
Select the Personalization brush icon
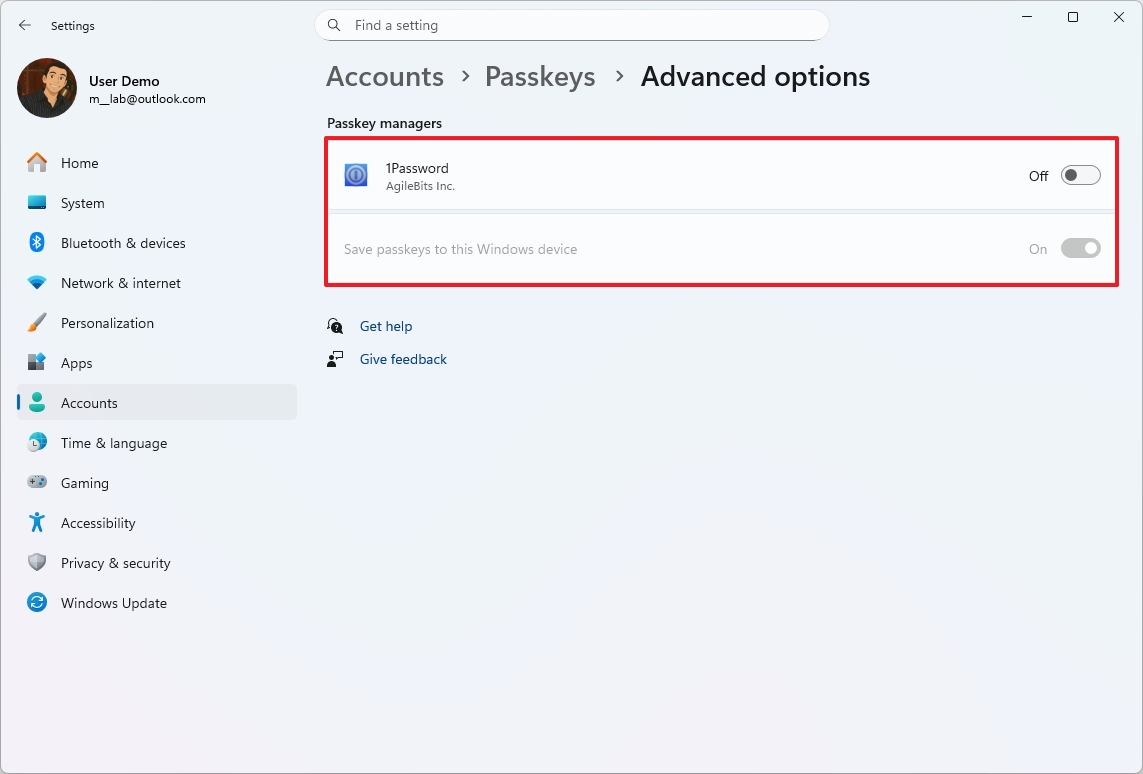(36, 322)
